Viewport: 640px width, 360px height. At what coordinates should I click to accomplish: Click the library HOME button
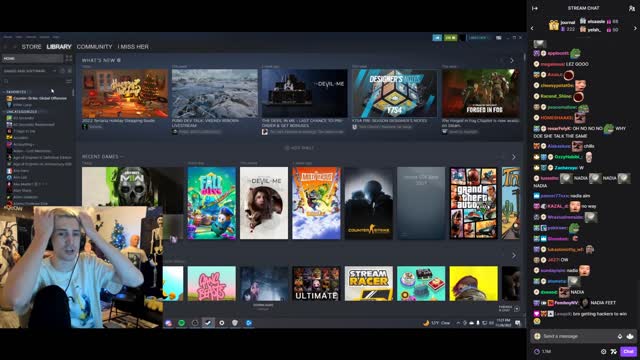(33, 59)
